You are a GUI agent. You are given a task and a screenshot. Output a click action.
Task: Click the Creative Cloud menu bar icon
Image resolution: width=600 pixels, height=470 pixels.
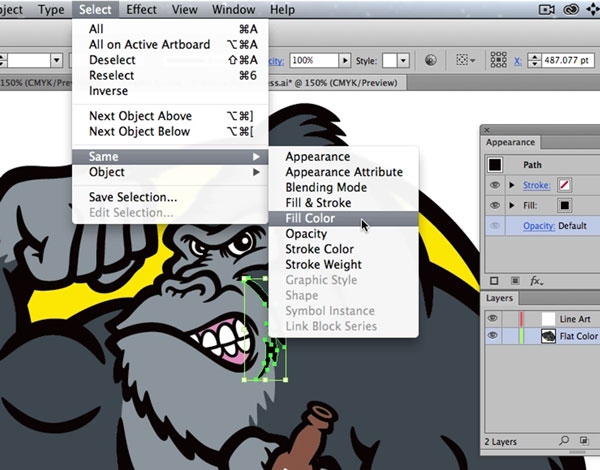pos(571,10)
